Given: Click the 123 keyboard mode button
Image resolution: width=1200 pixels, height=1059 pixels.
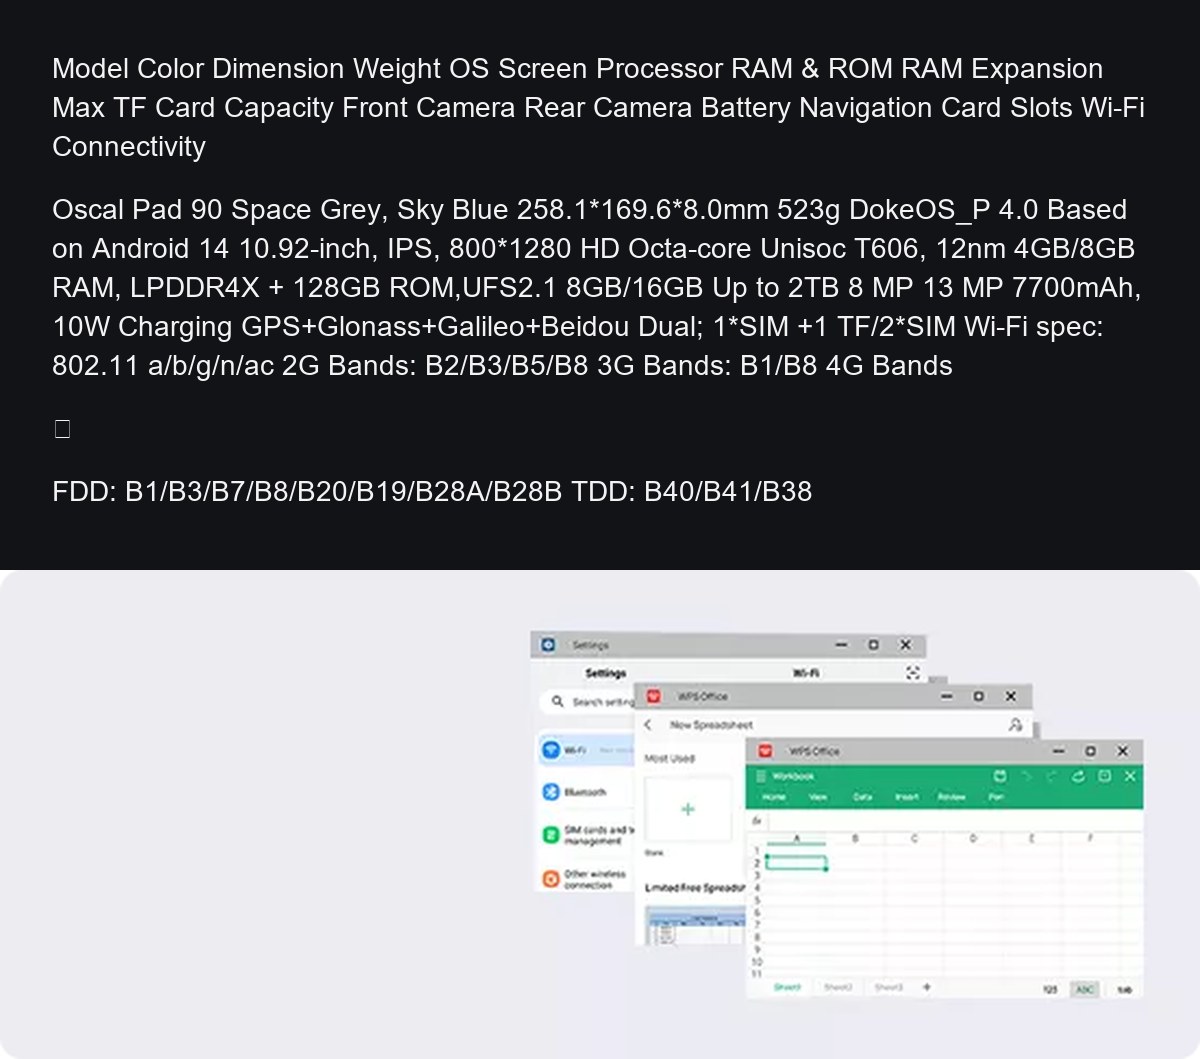Looking at the screenshot, I should [x=1049, y=989].
